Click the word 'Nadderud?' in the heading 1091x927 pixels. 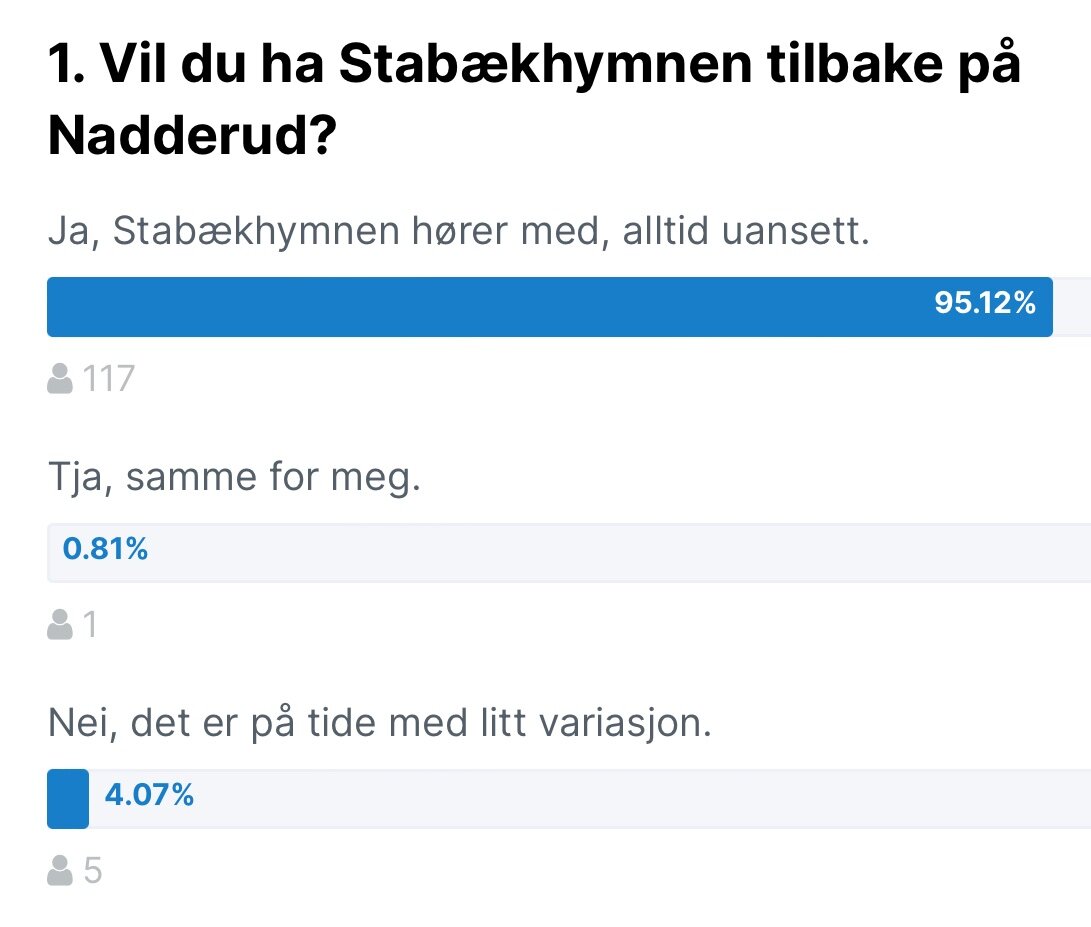(193, 135)
